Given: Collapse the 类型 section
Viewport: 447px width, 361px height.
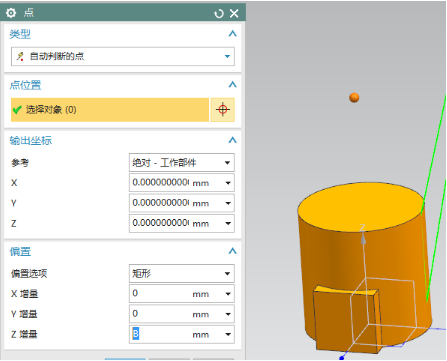Looking at the screenshot, I should 232,34.
